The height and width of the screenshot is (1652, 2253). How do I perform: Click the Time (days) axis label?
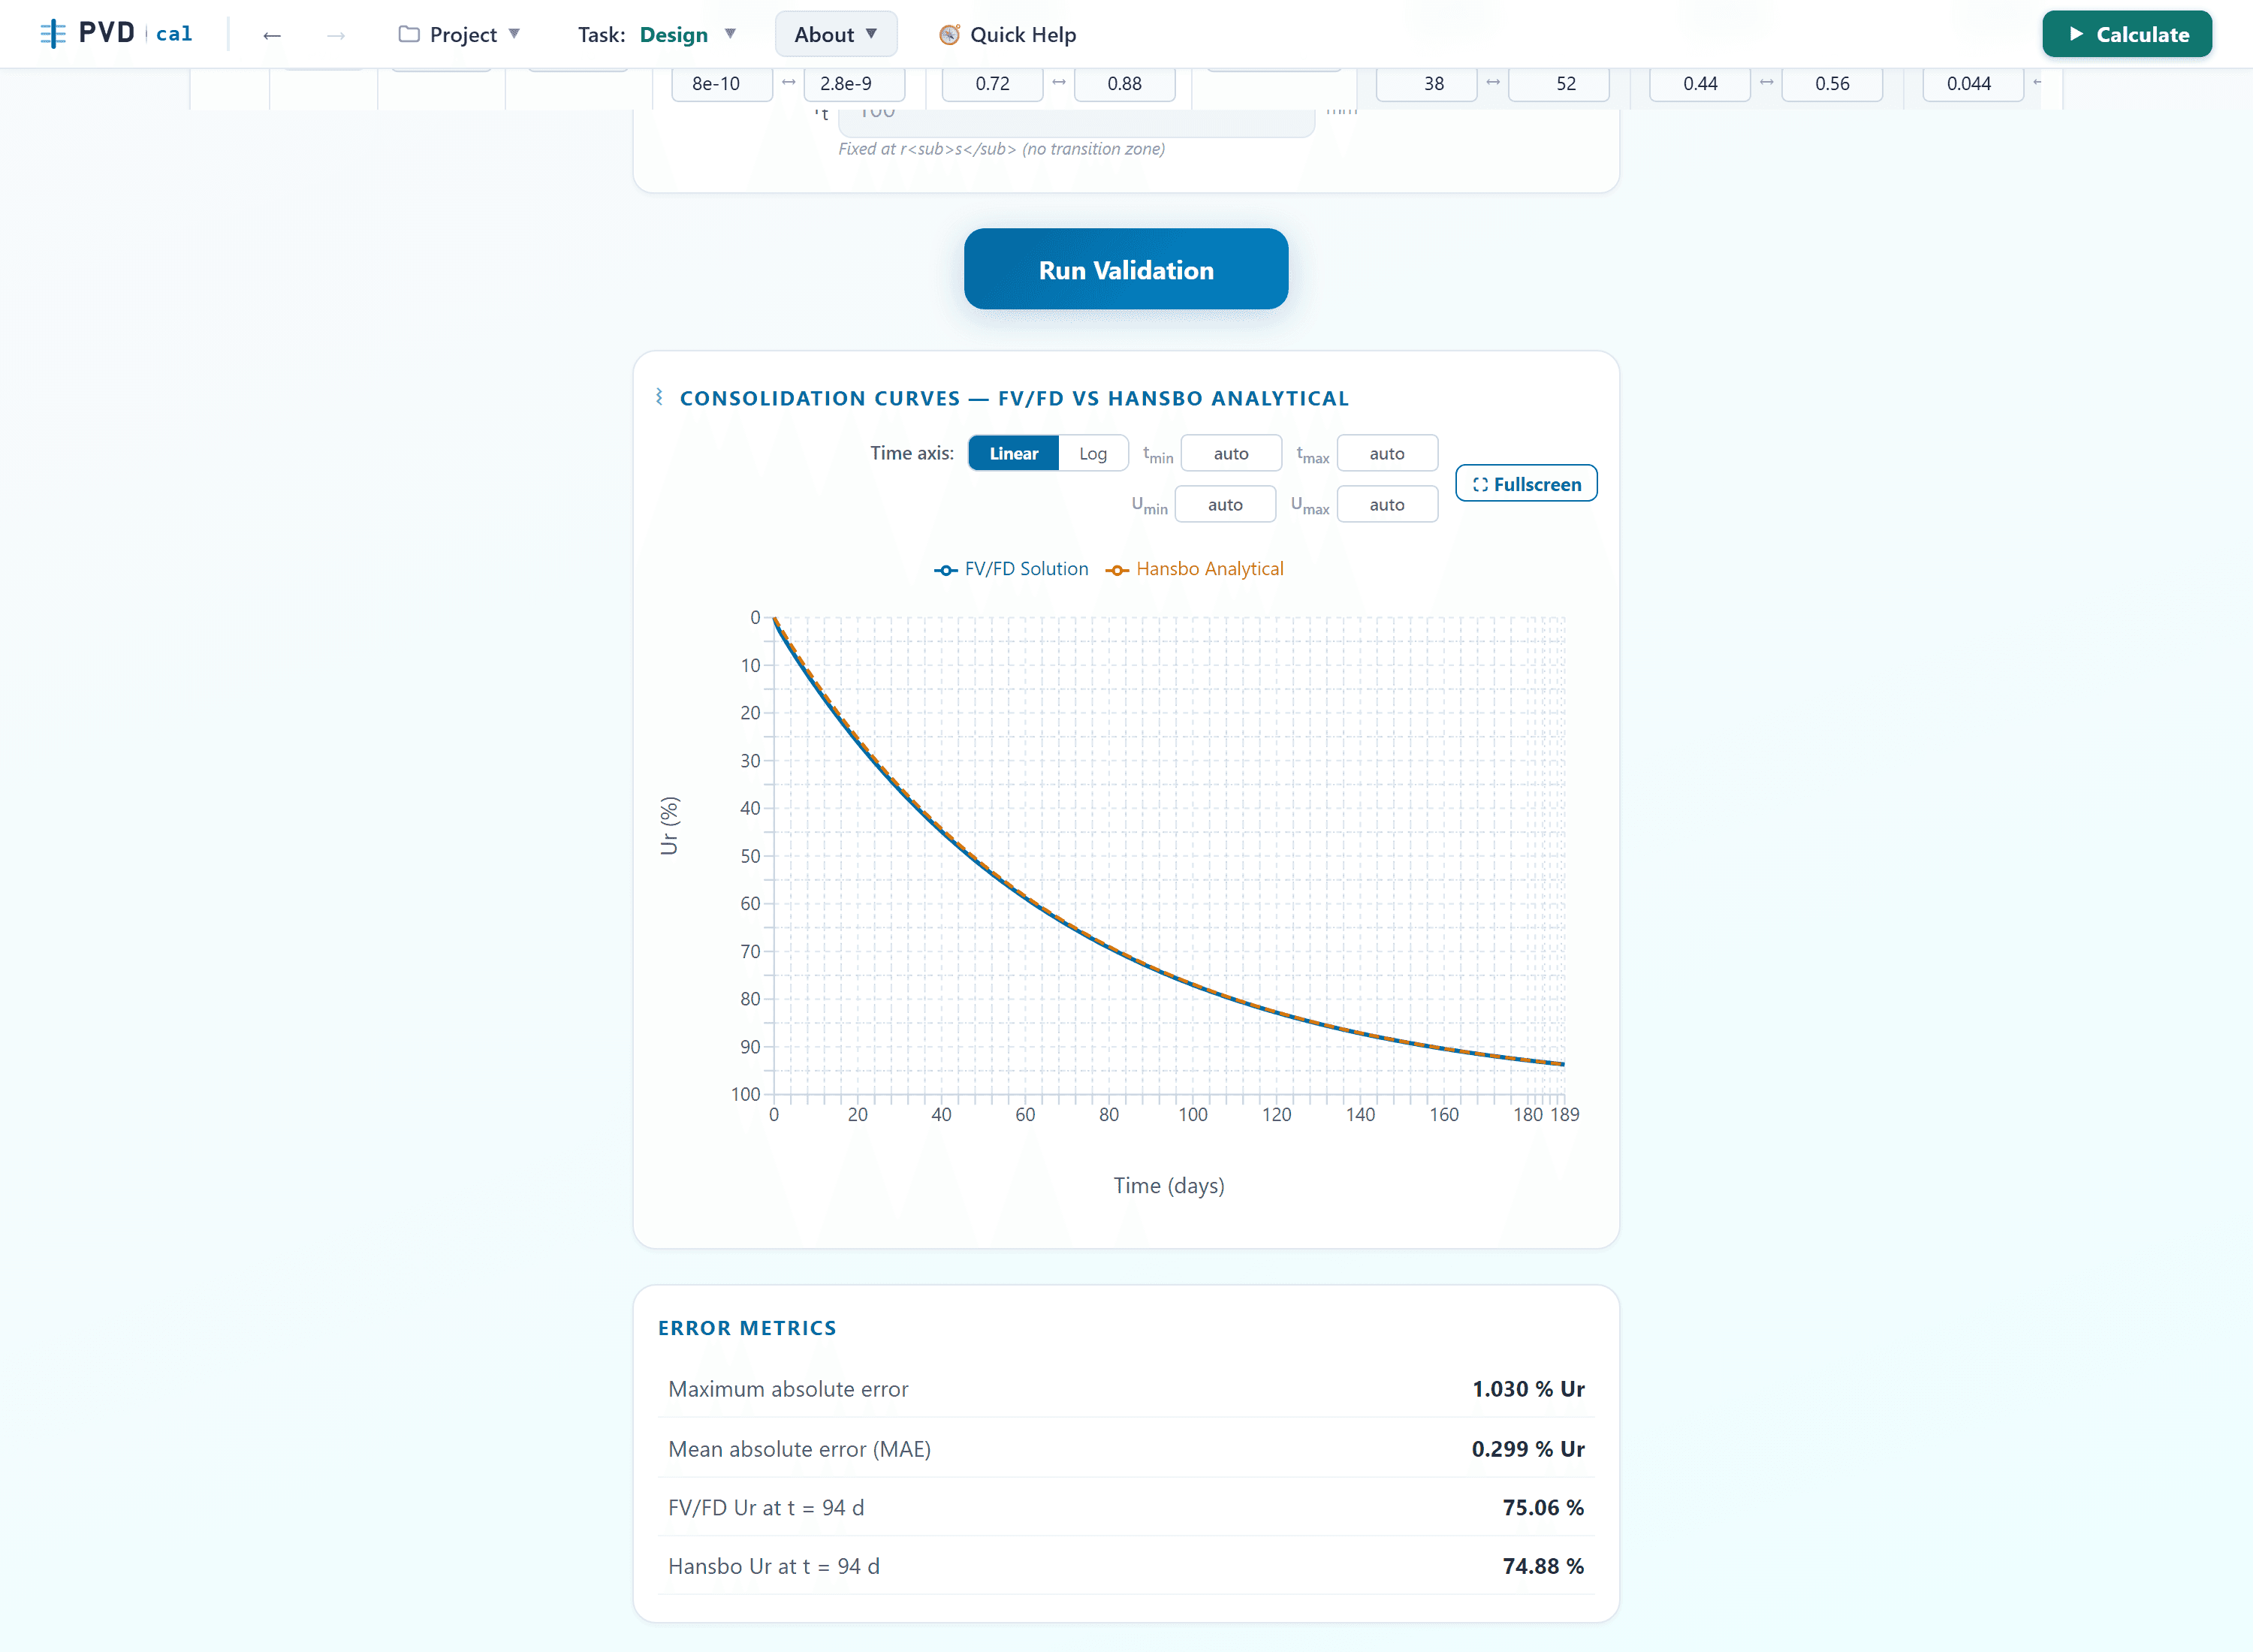[x=1169, y=1186]
